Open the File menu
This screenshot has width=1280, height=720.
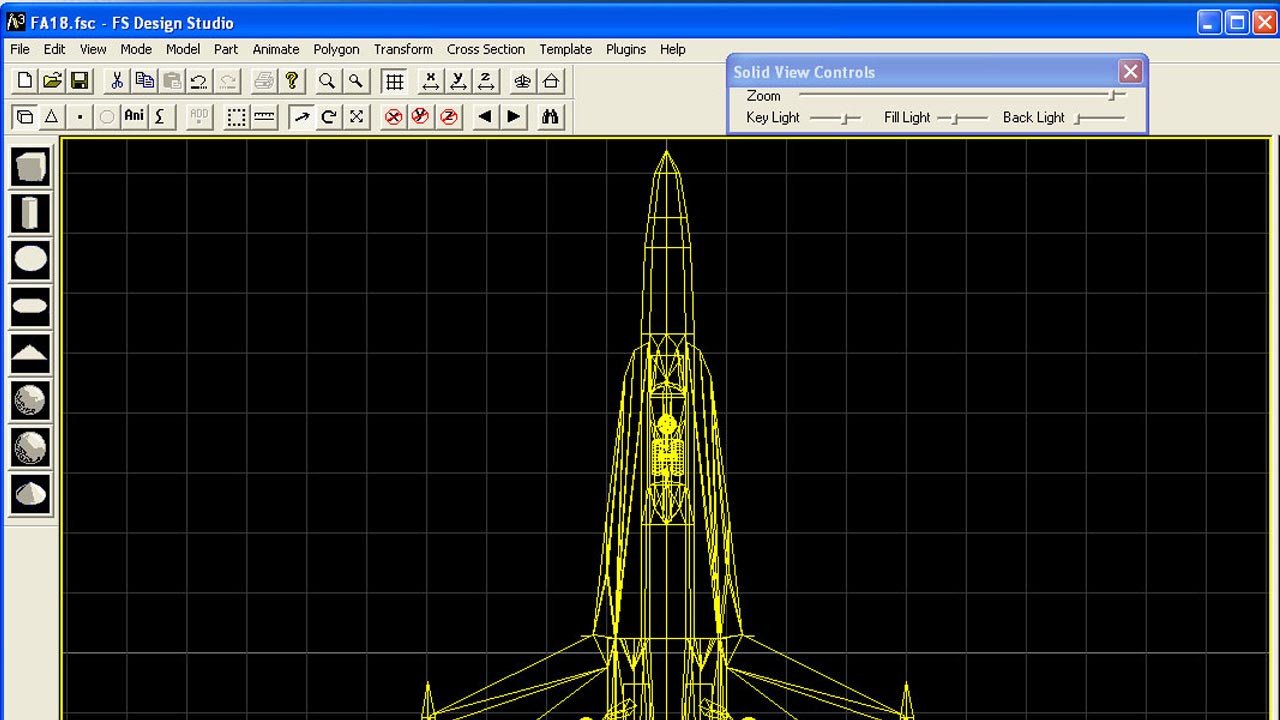20,49
